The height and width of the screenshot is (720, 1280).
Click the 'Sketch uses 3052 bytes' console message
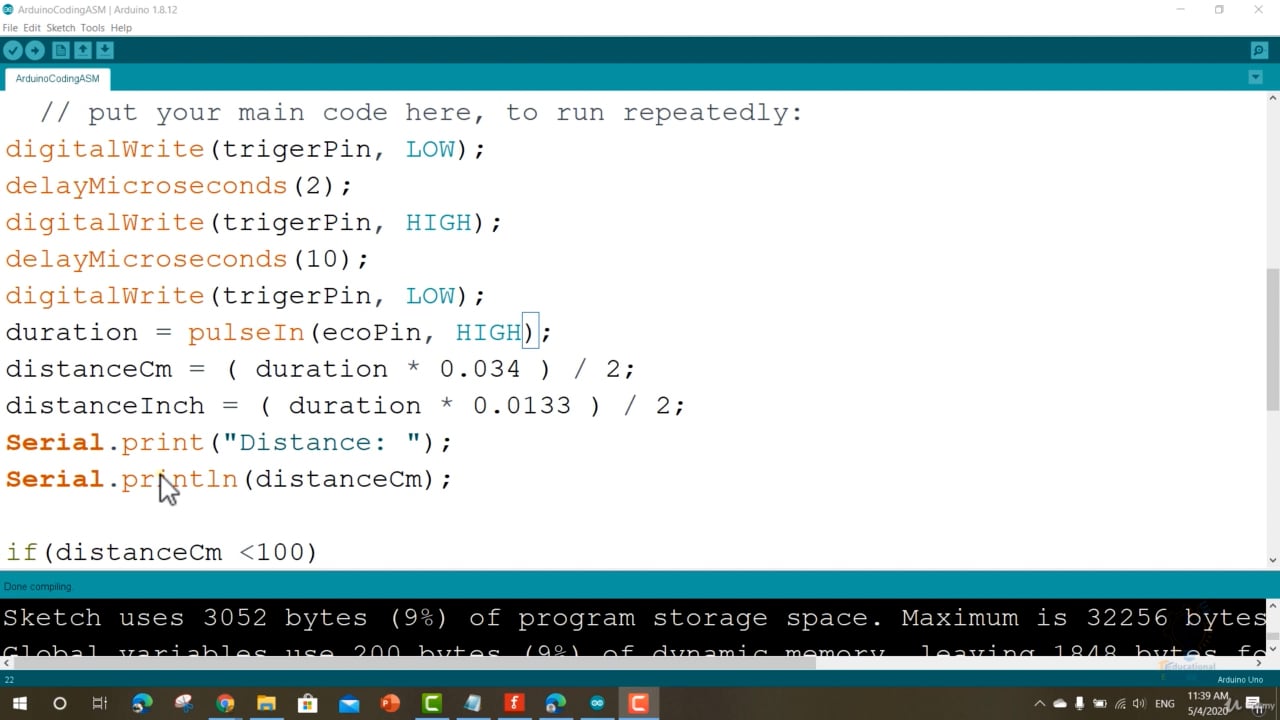click(x=635, y=618)
